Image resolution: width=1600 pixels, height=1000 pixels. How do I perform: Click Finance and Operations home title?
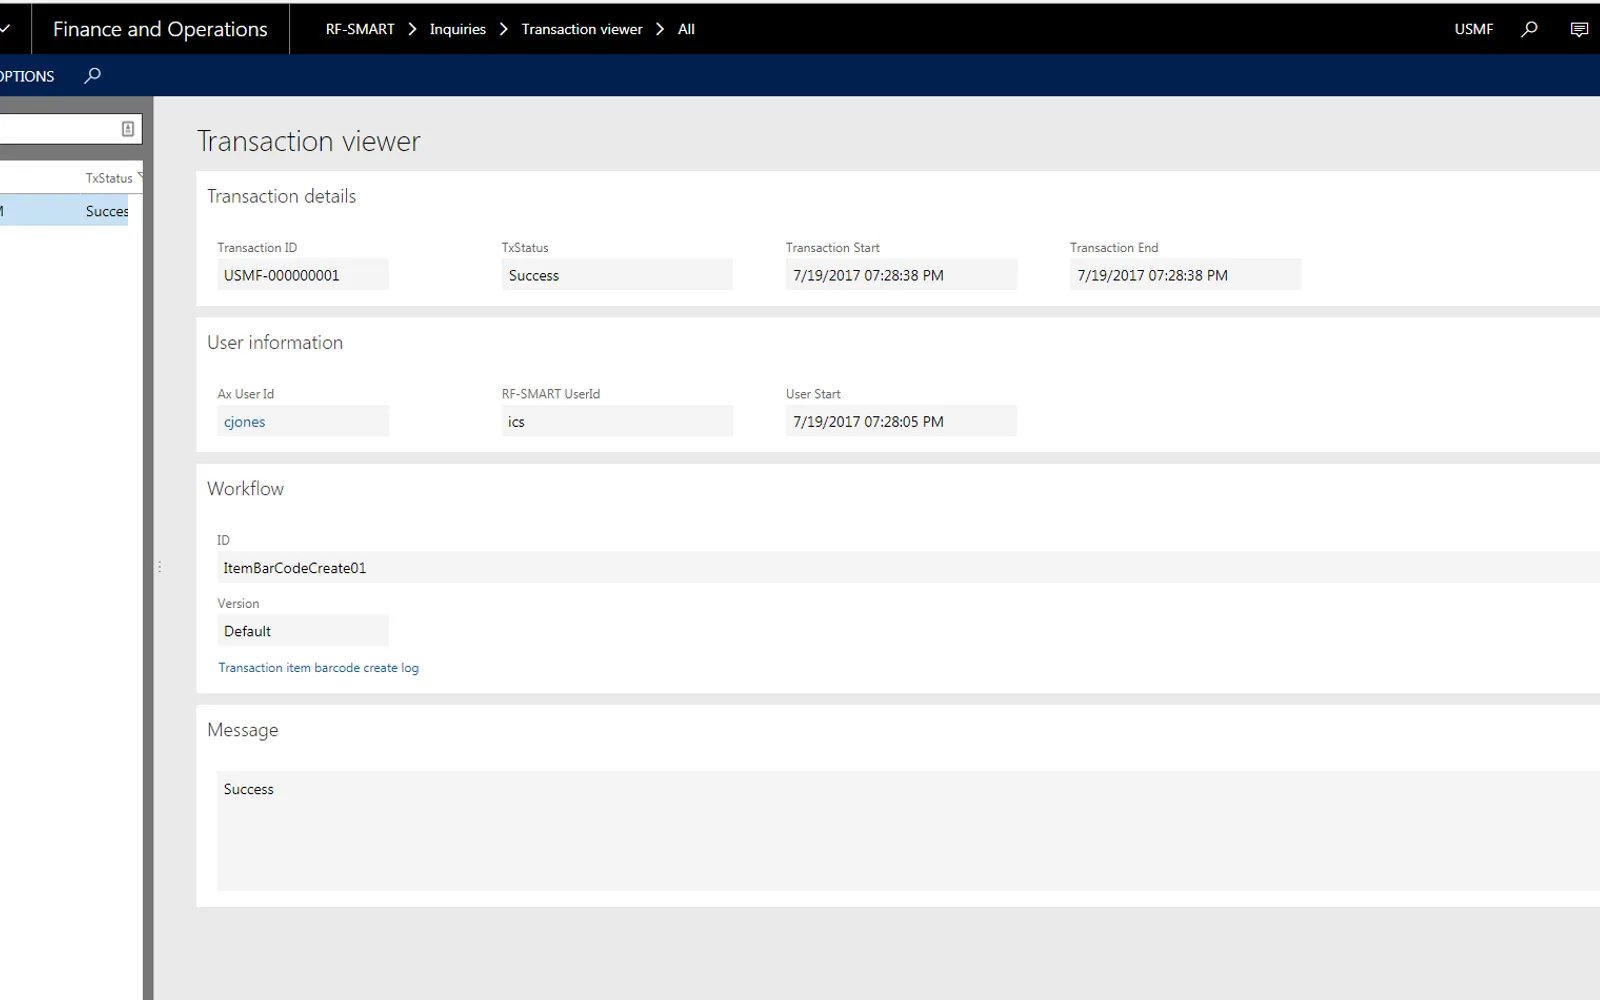click(160, 29)
